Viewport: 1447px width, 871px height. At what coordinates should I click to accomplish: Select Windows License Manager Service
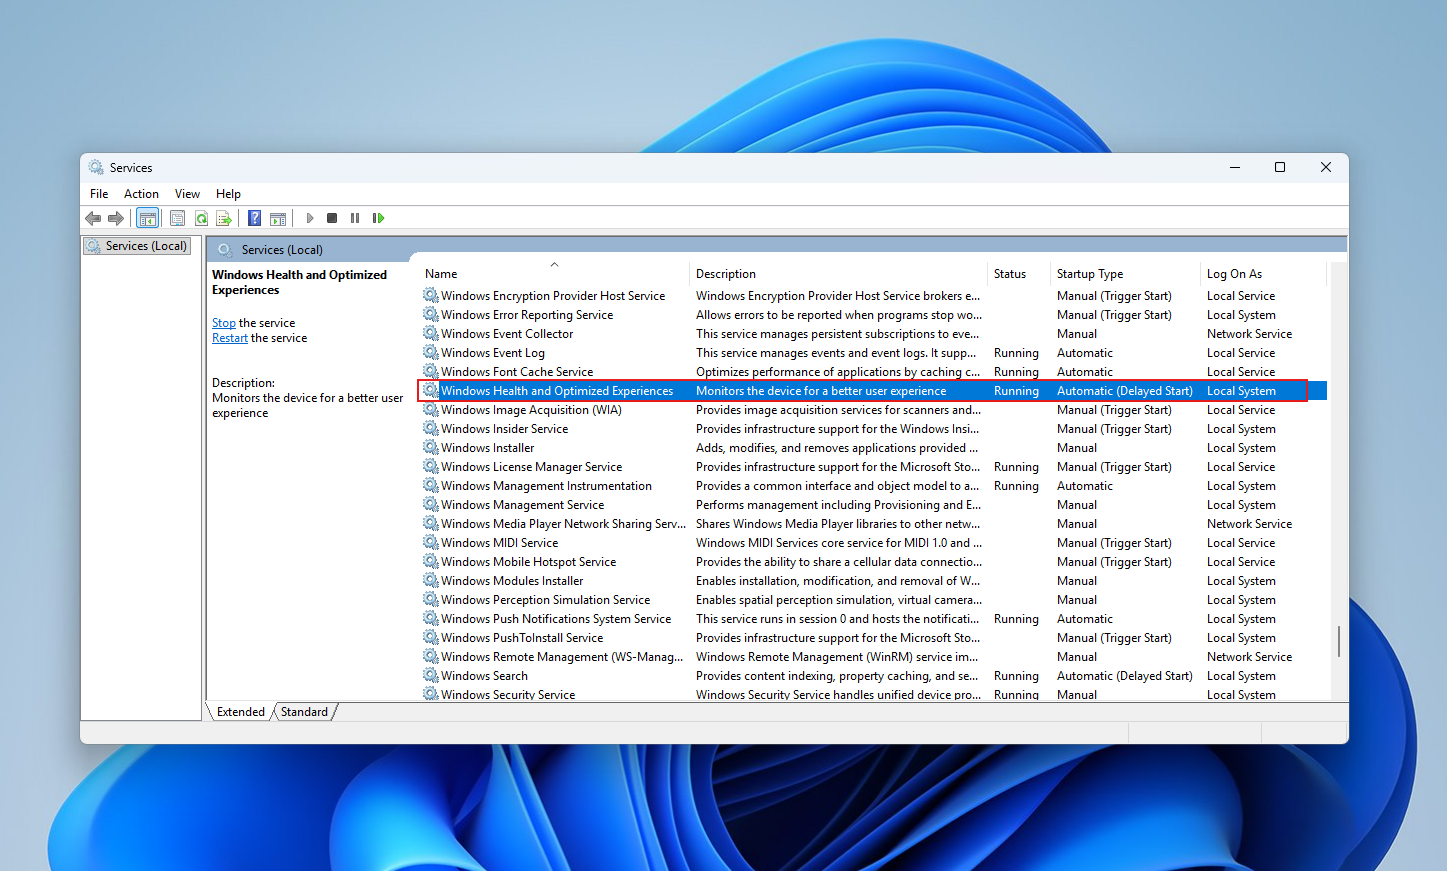(531, 467)
